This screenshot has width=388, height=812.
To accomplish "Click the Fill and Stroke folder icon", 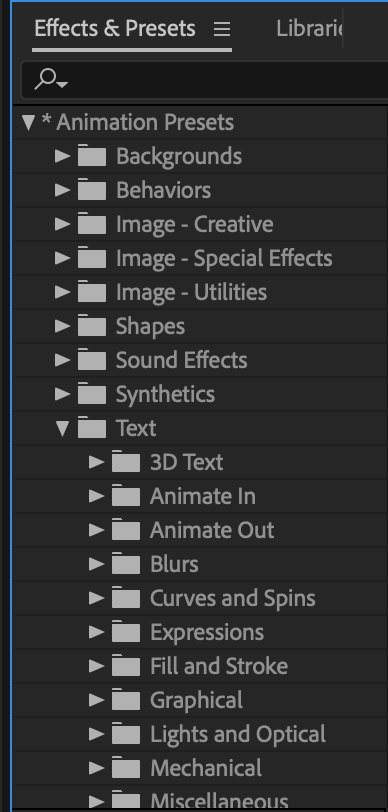I will [x=126, y=666].
